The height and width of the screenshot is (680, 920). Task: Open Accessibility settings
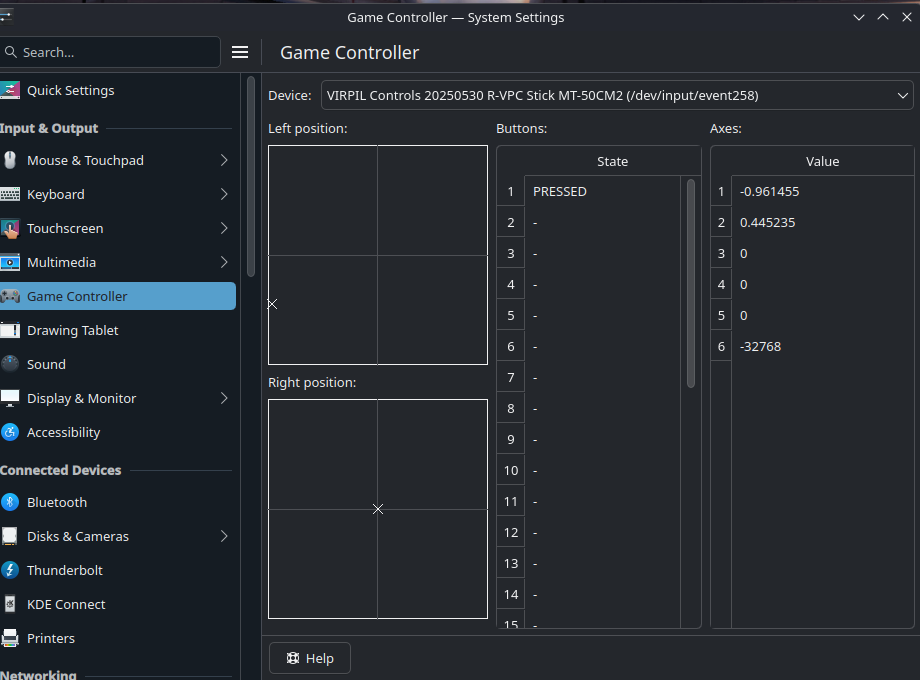[65, 432]
